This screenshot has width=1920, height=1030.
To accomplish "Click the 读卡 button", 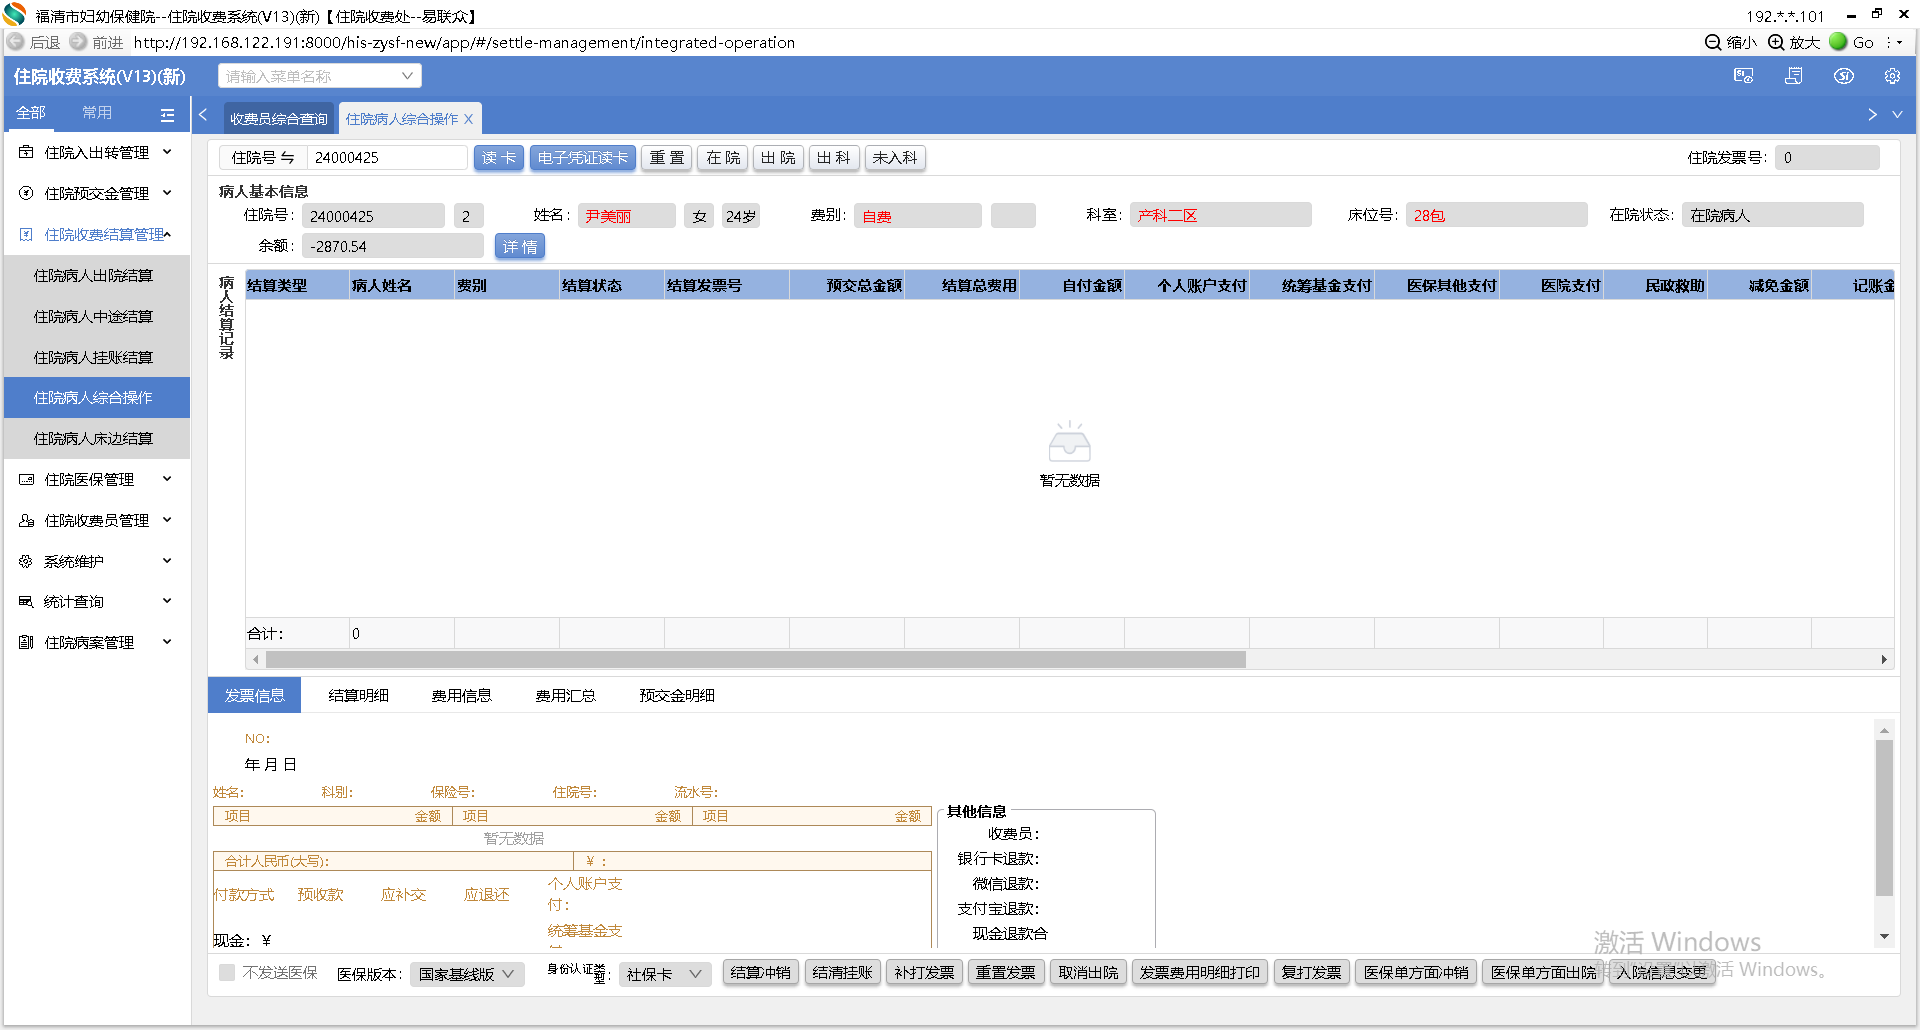I will pos(499,158).
